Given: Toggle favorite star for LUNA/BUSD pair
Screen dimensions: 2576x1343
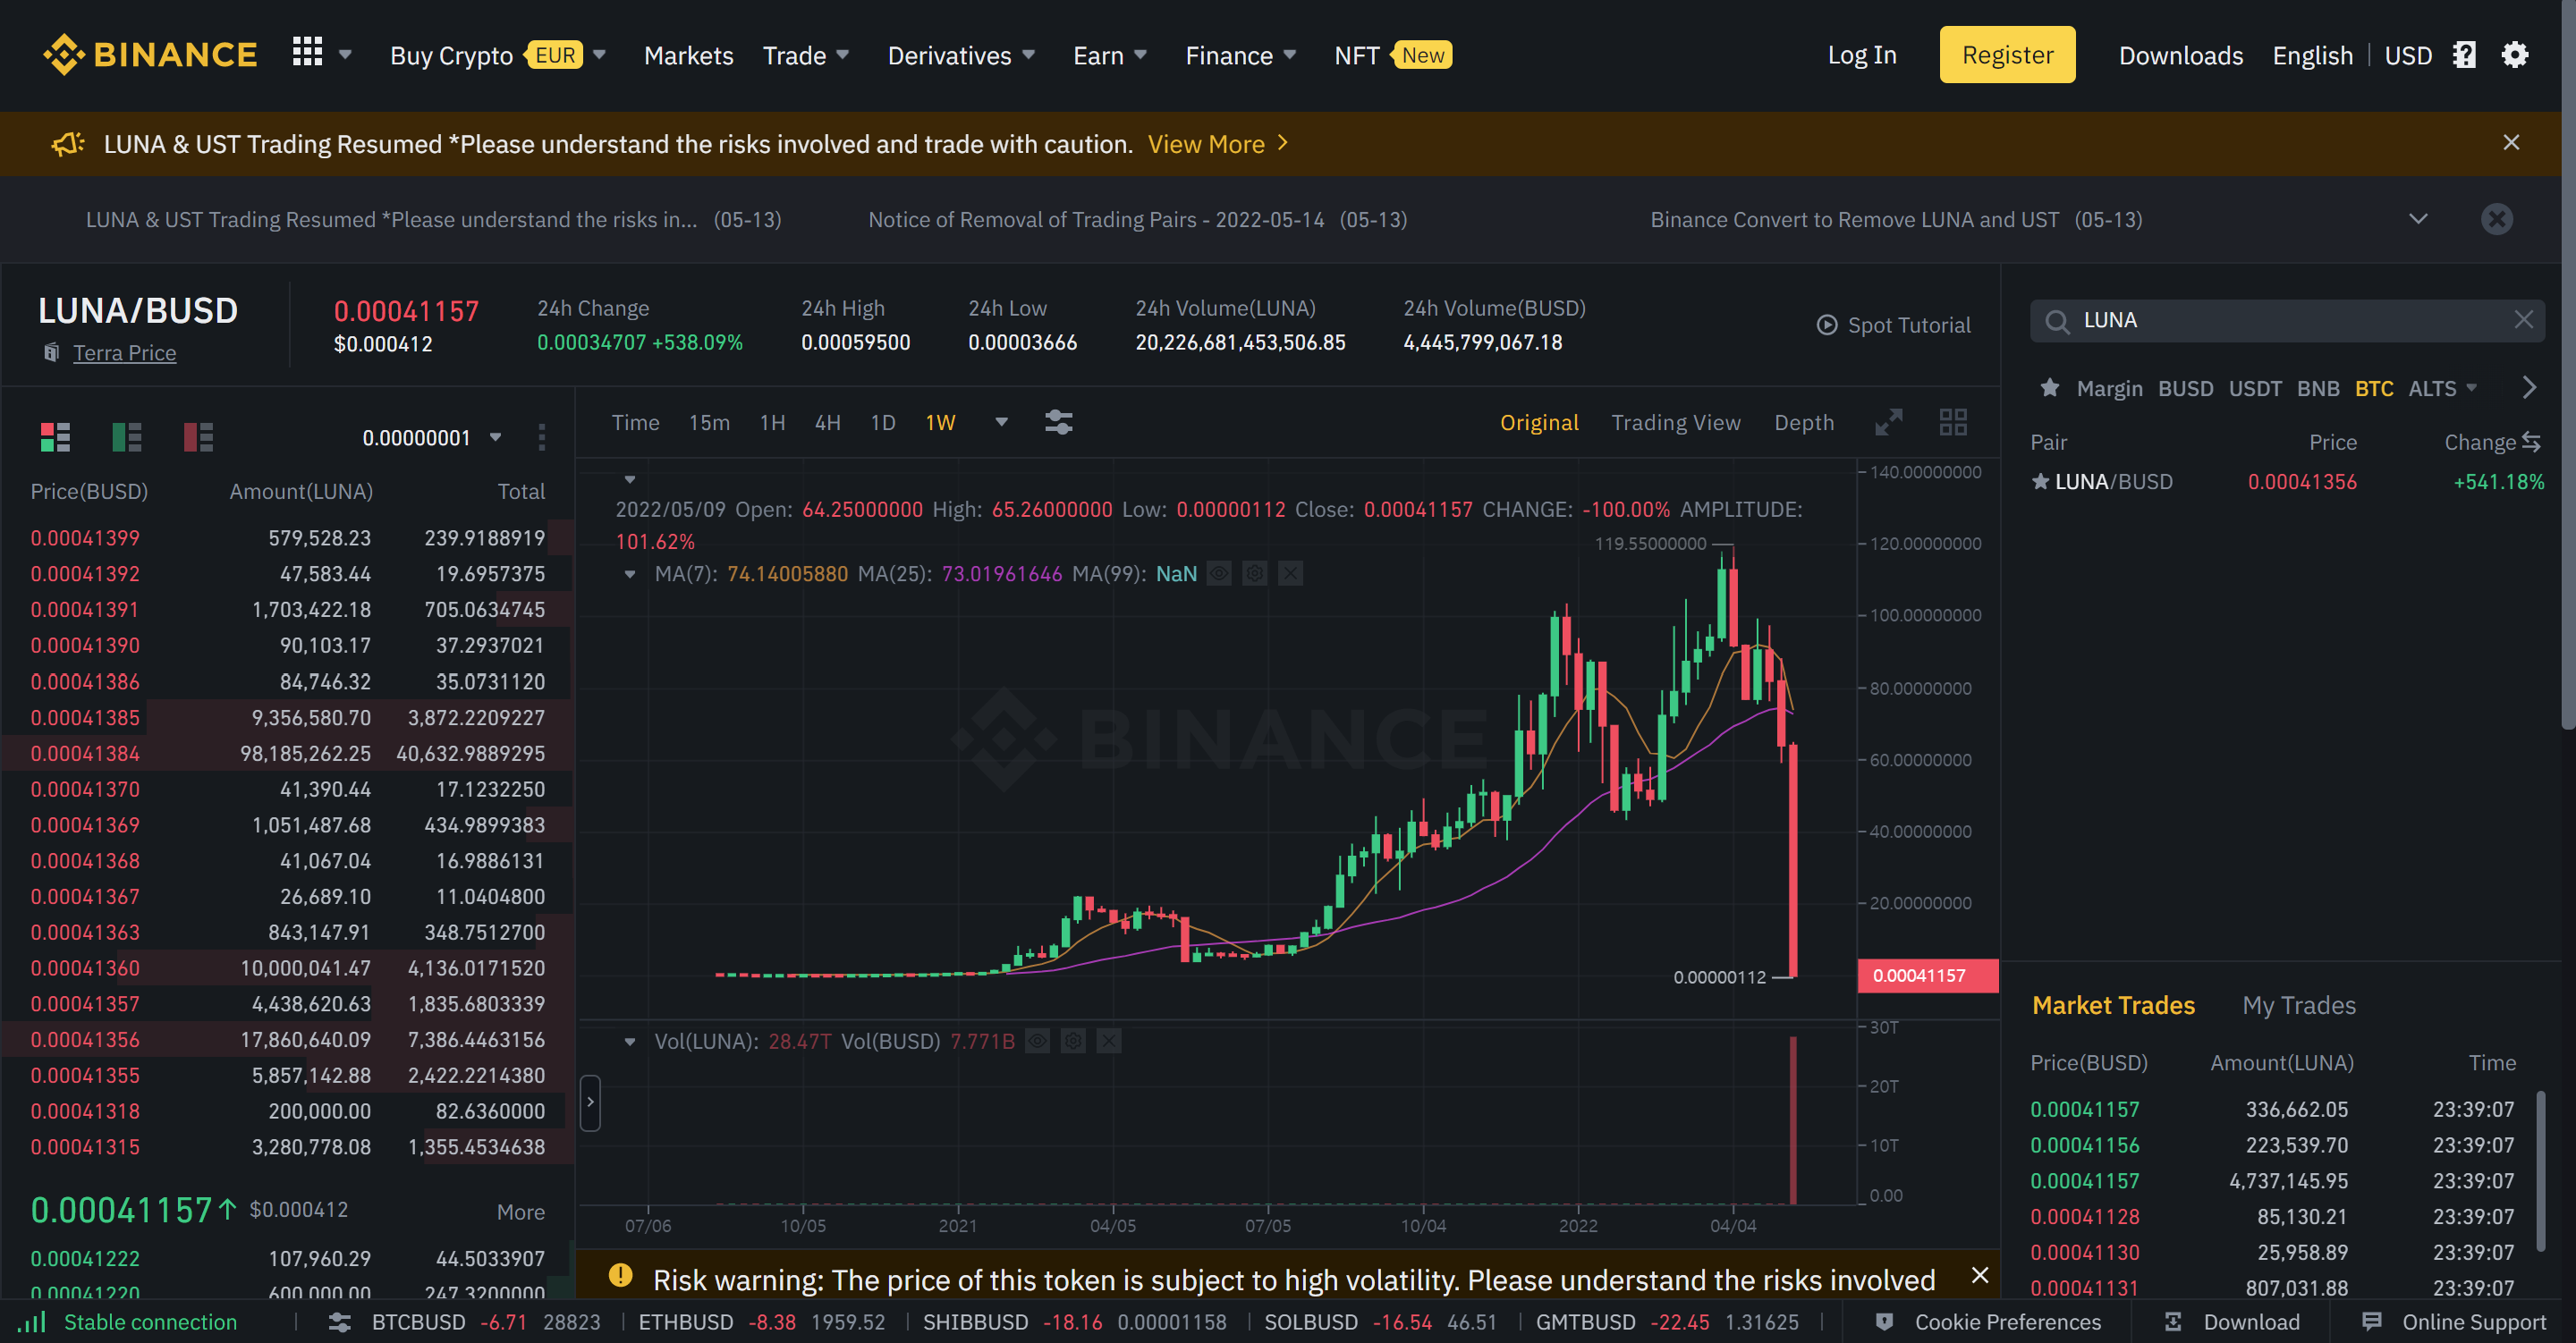Looking at the screenshot, I should click(x=2040, y=482).
